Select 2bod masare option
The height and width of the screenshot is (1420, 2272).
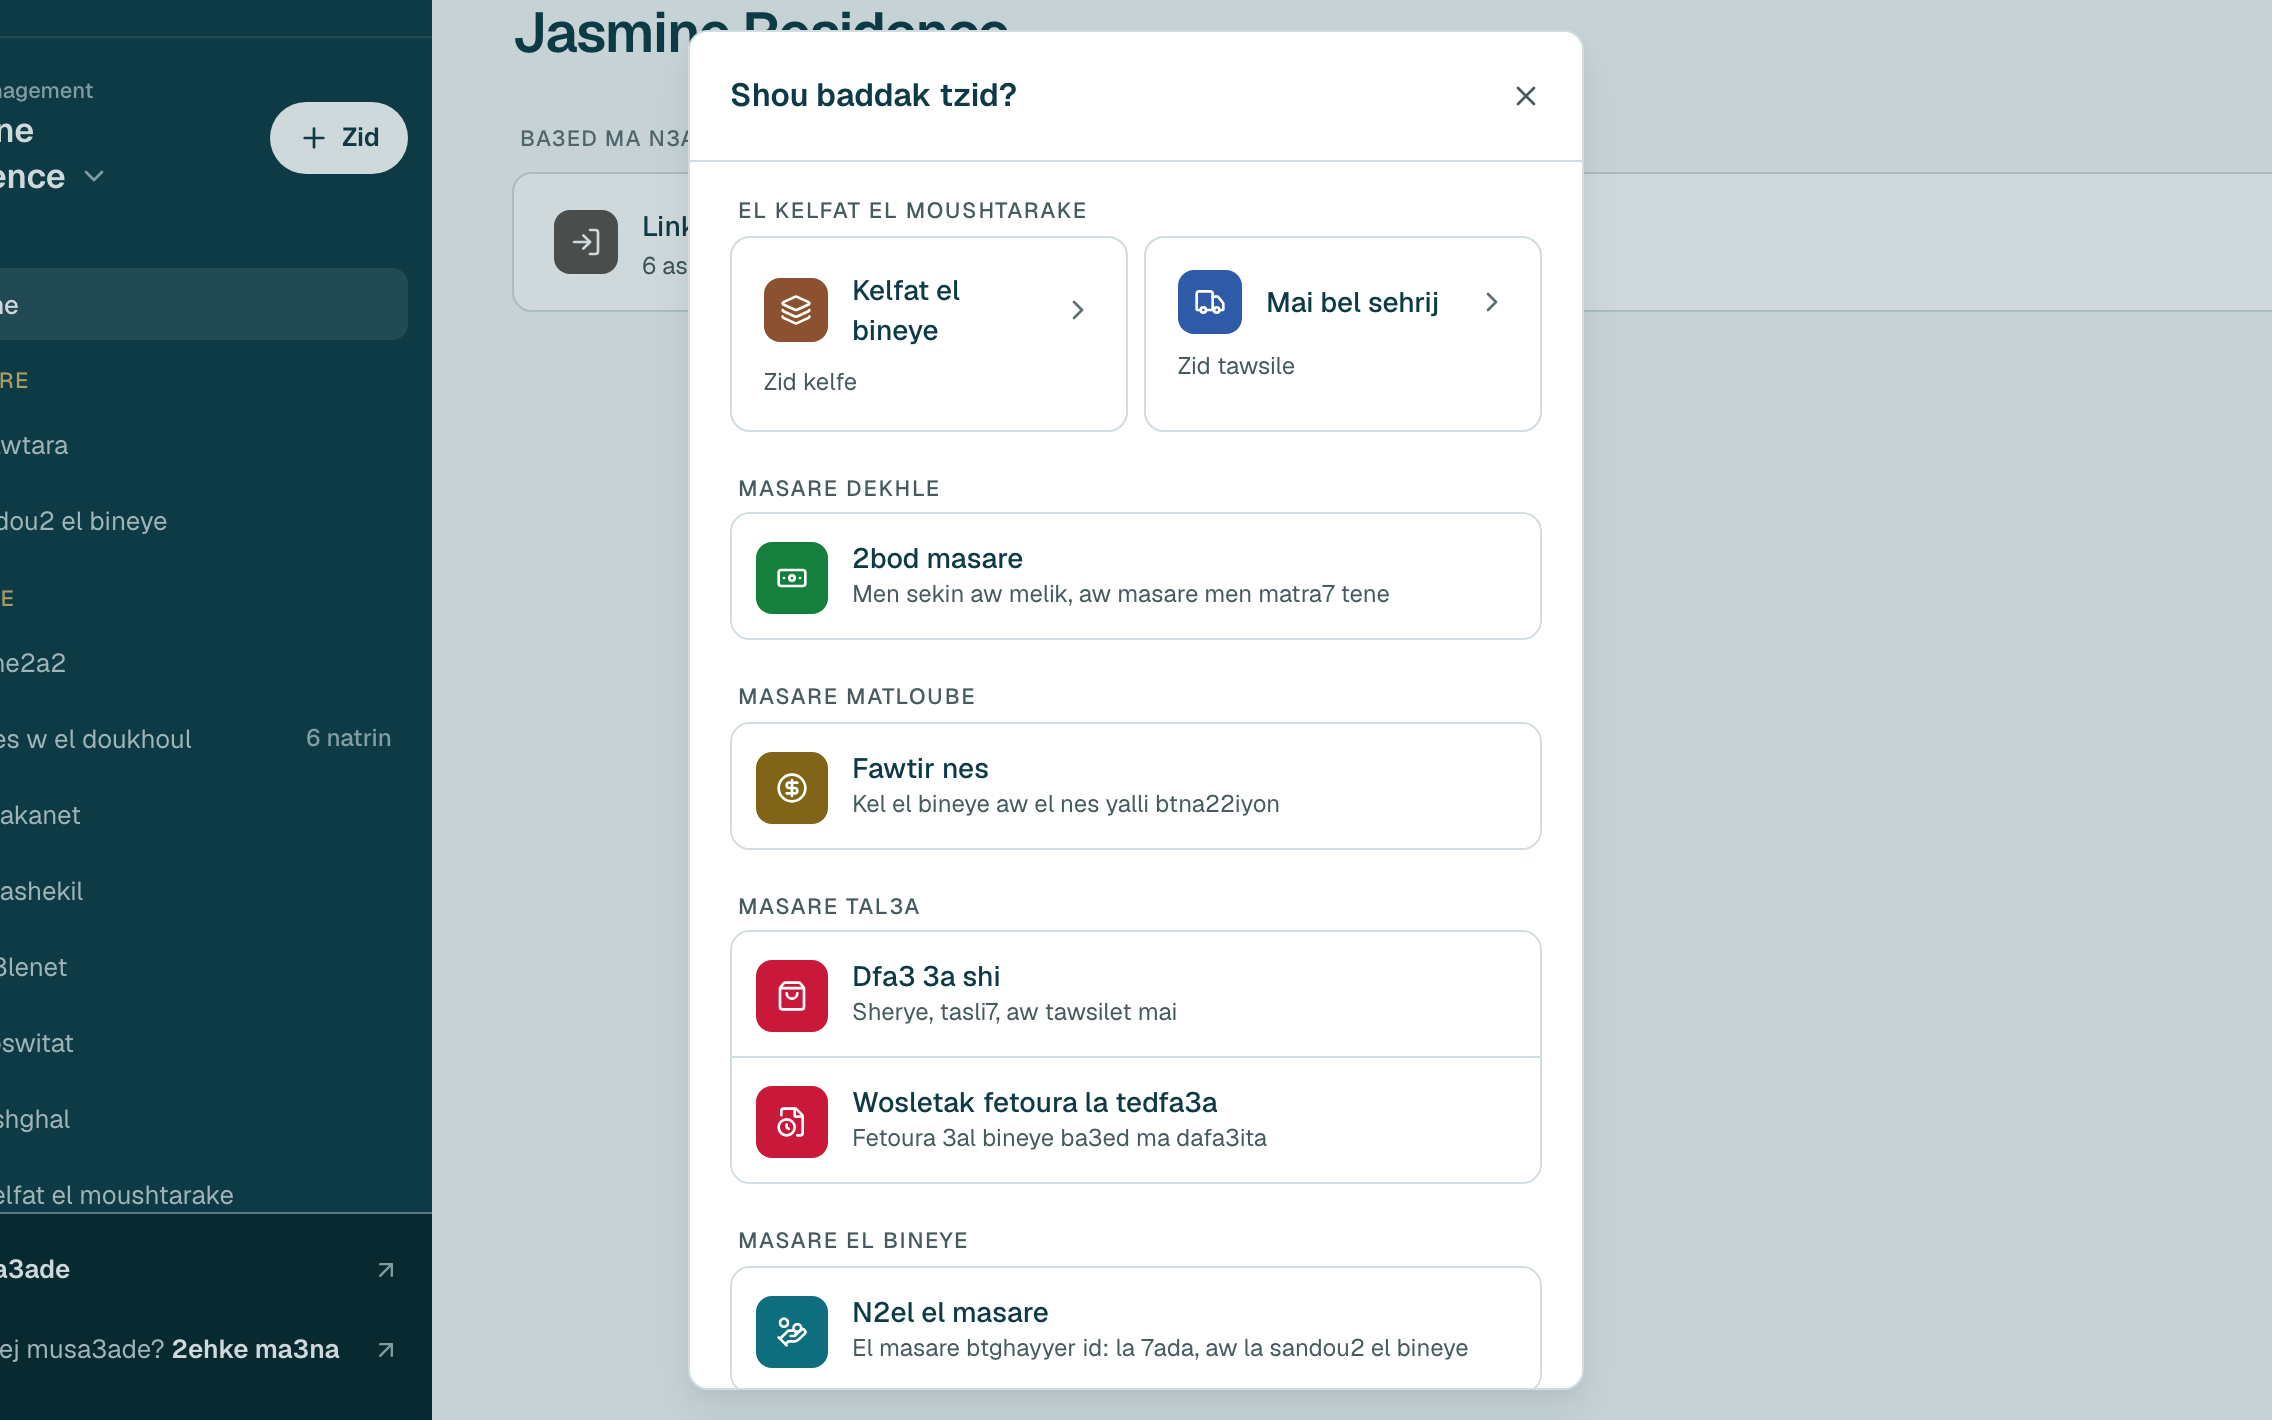pos(1135,576)
